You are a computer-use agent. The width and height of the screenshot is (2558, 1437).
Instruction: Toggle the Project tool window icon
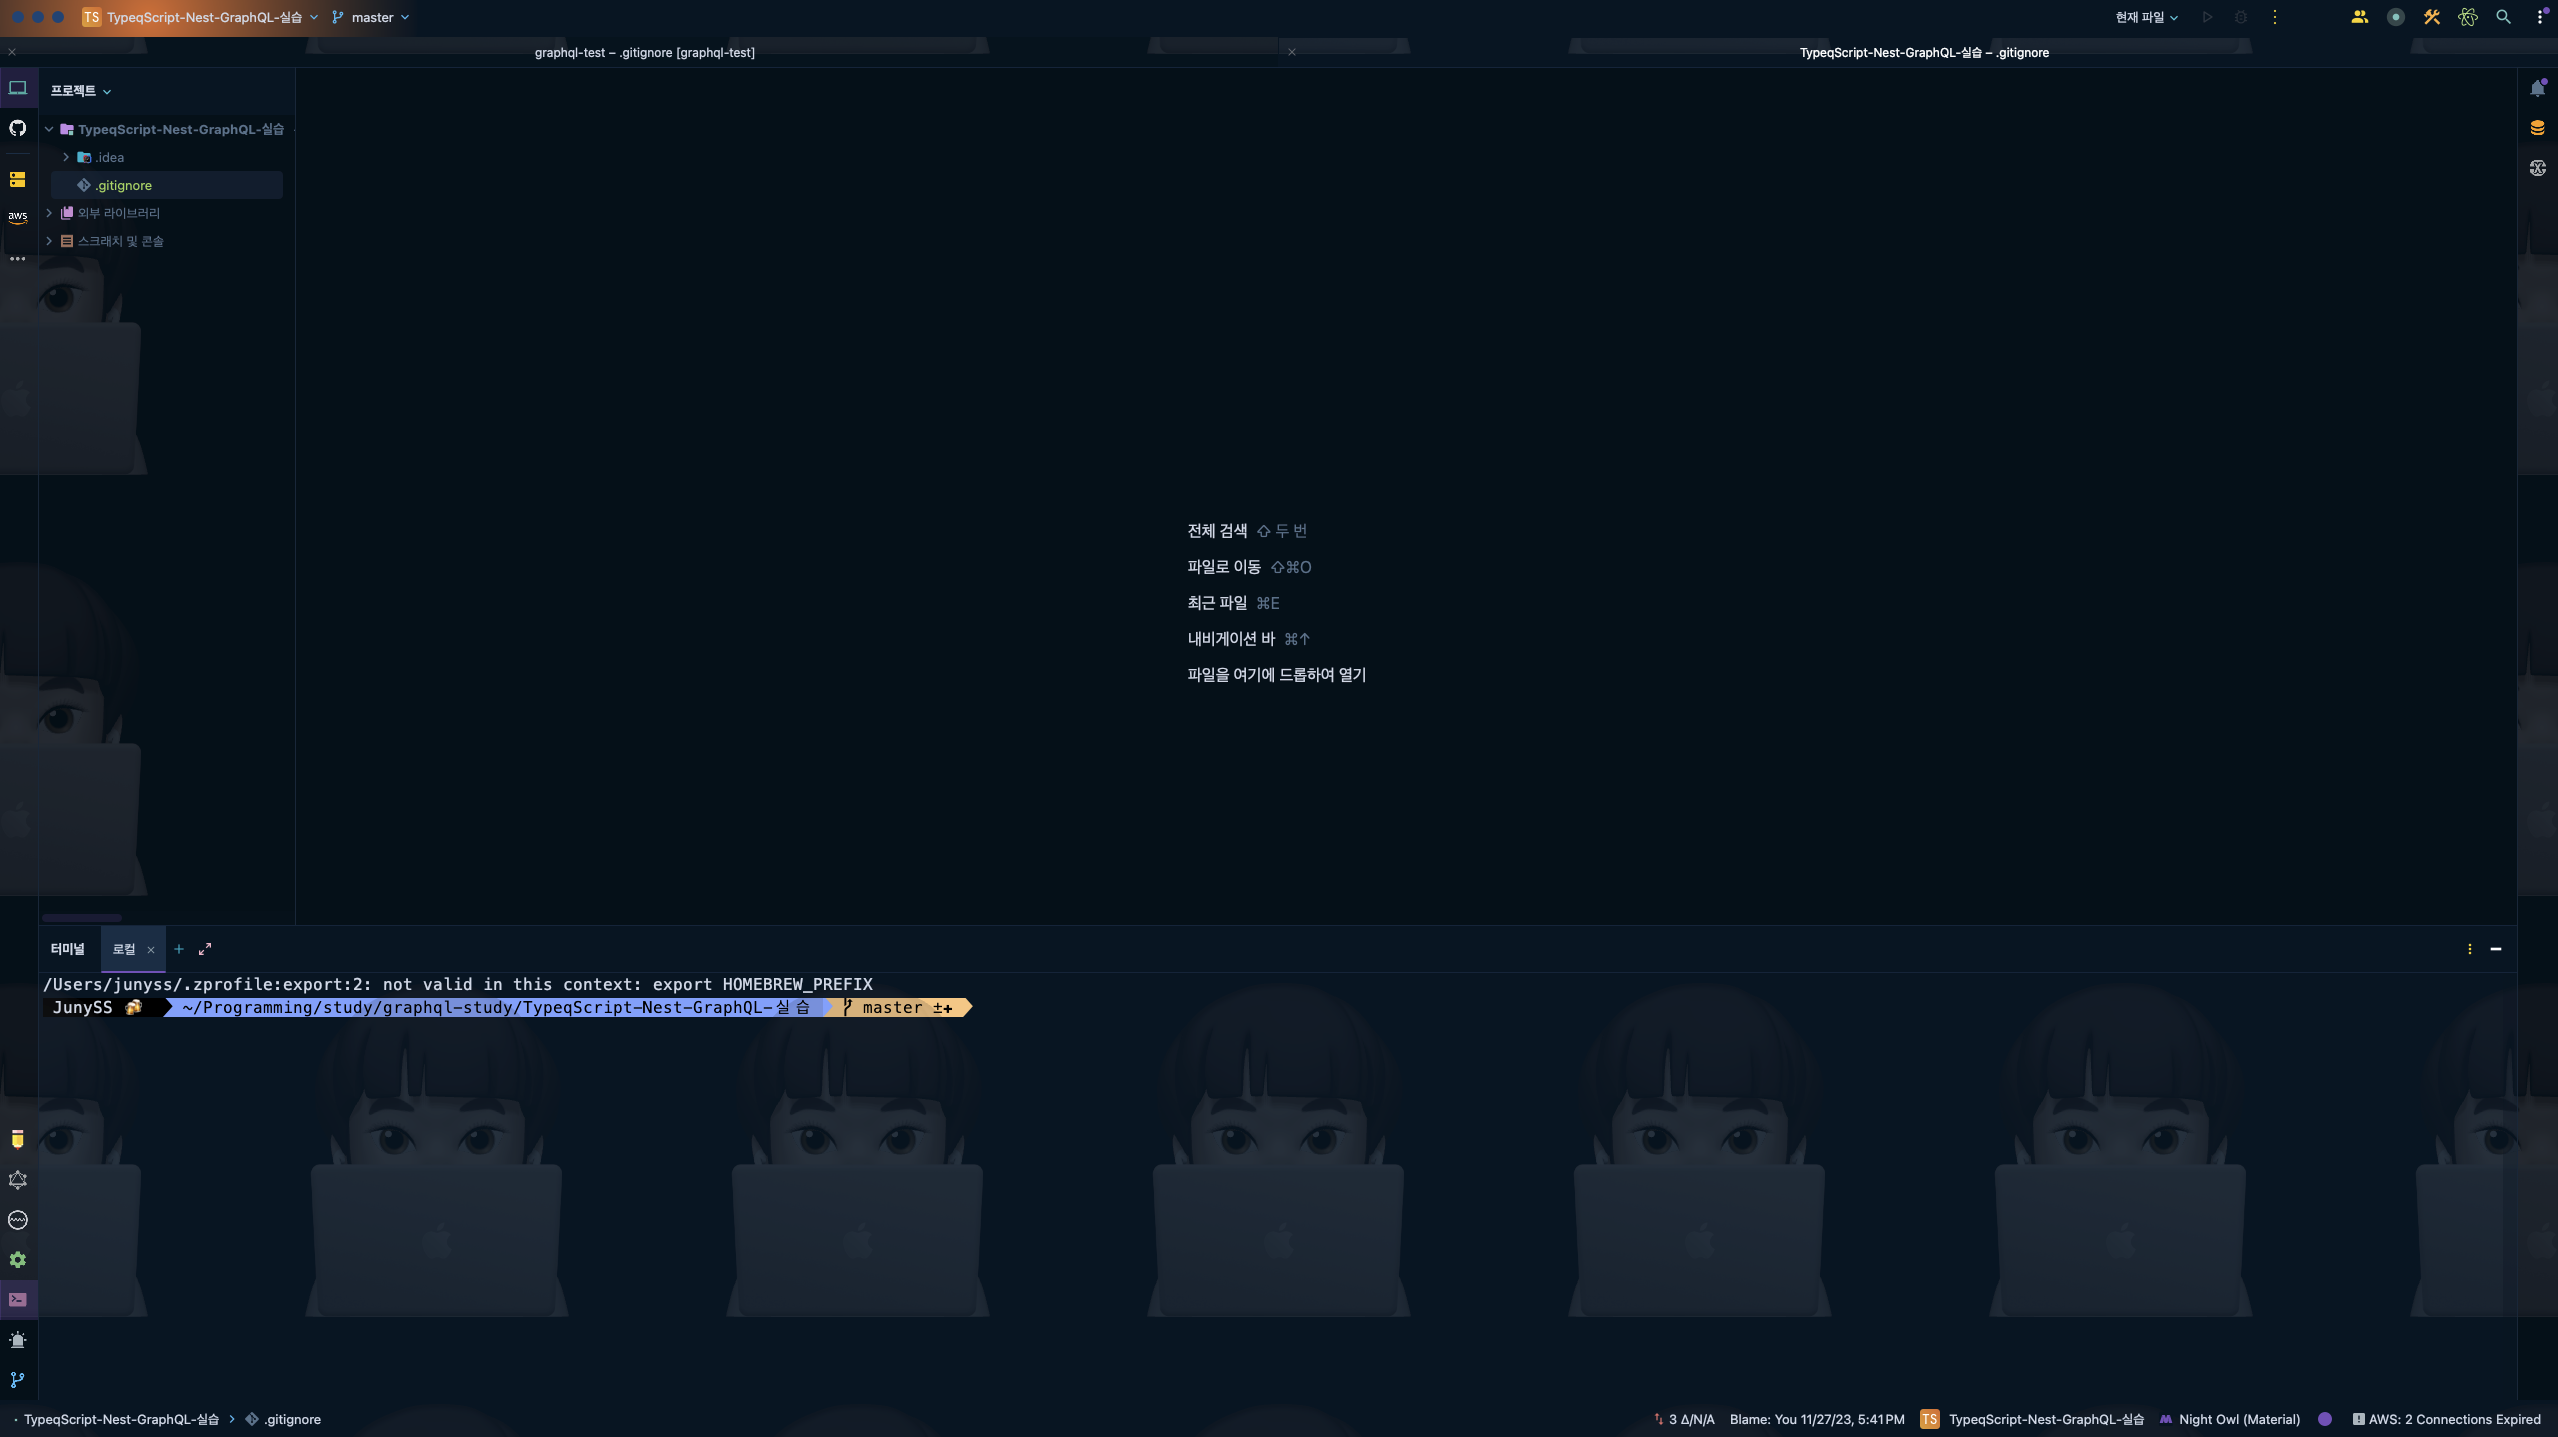[x=18, y=88]
